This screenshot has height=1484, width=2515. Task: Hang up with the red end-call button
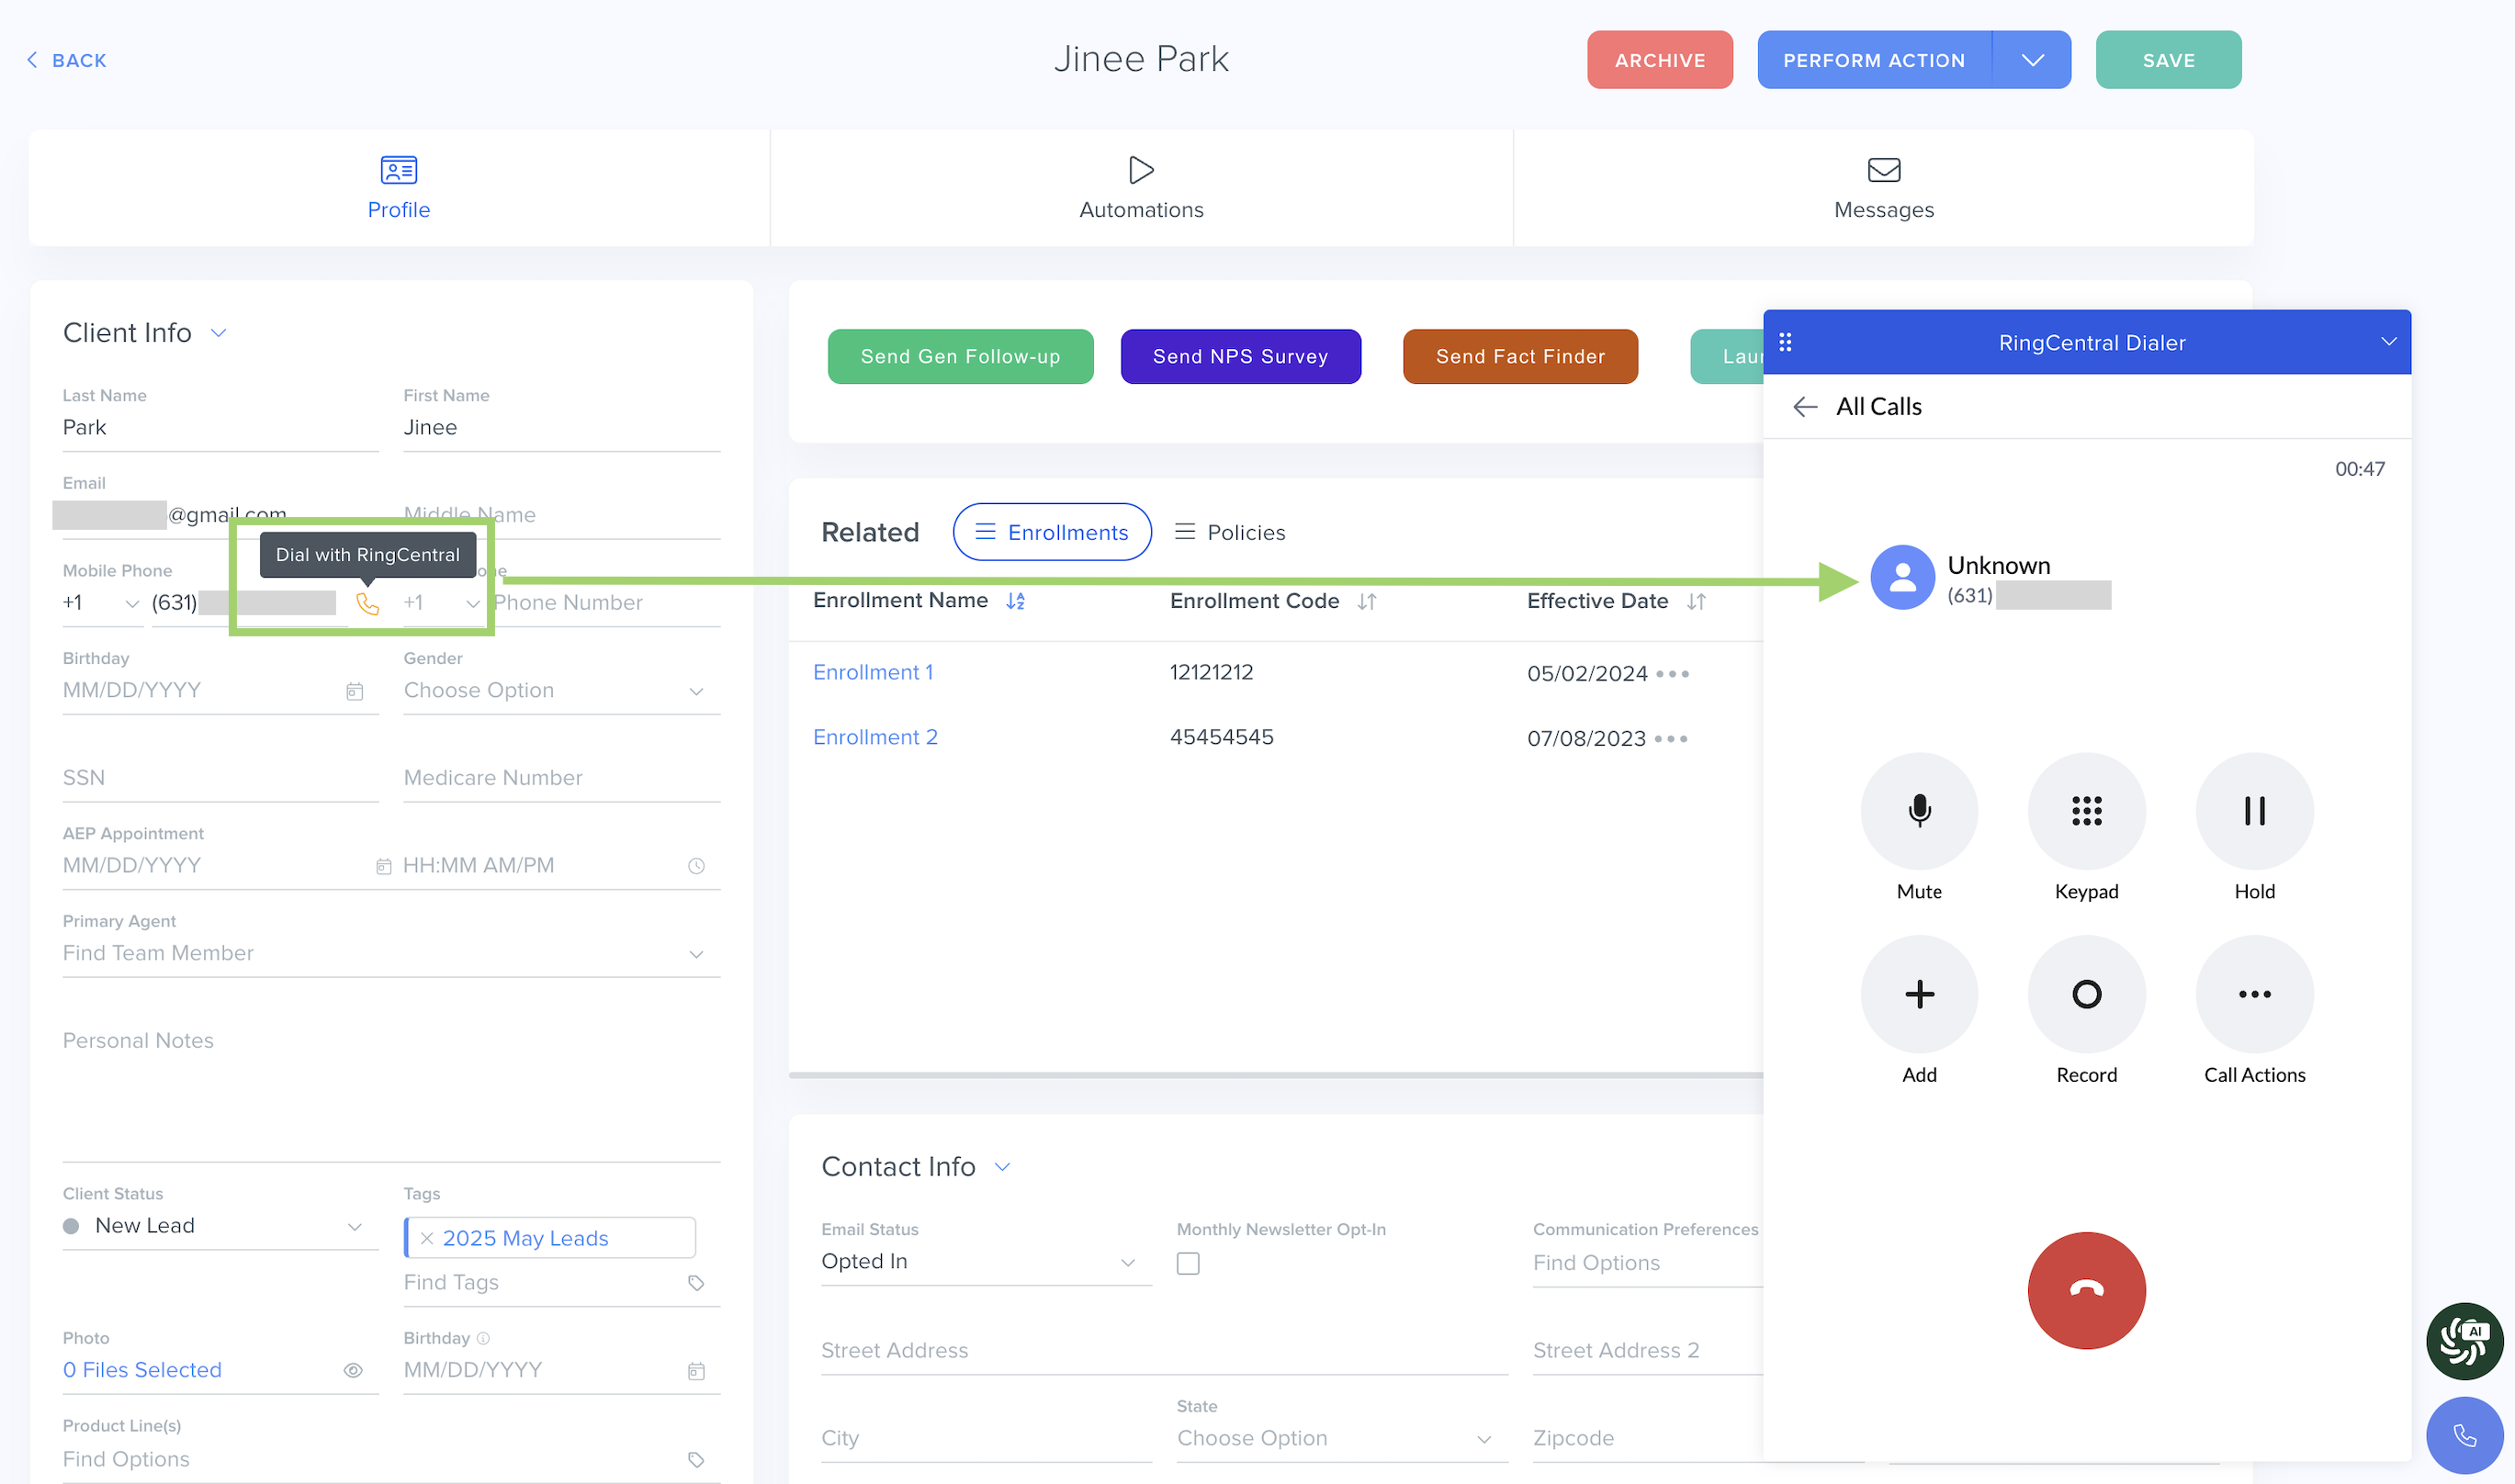tap(2085, 1290)
